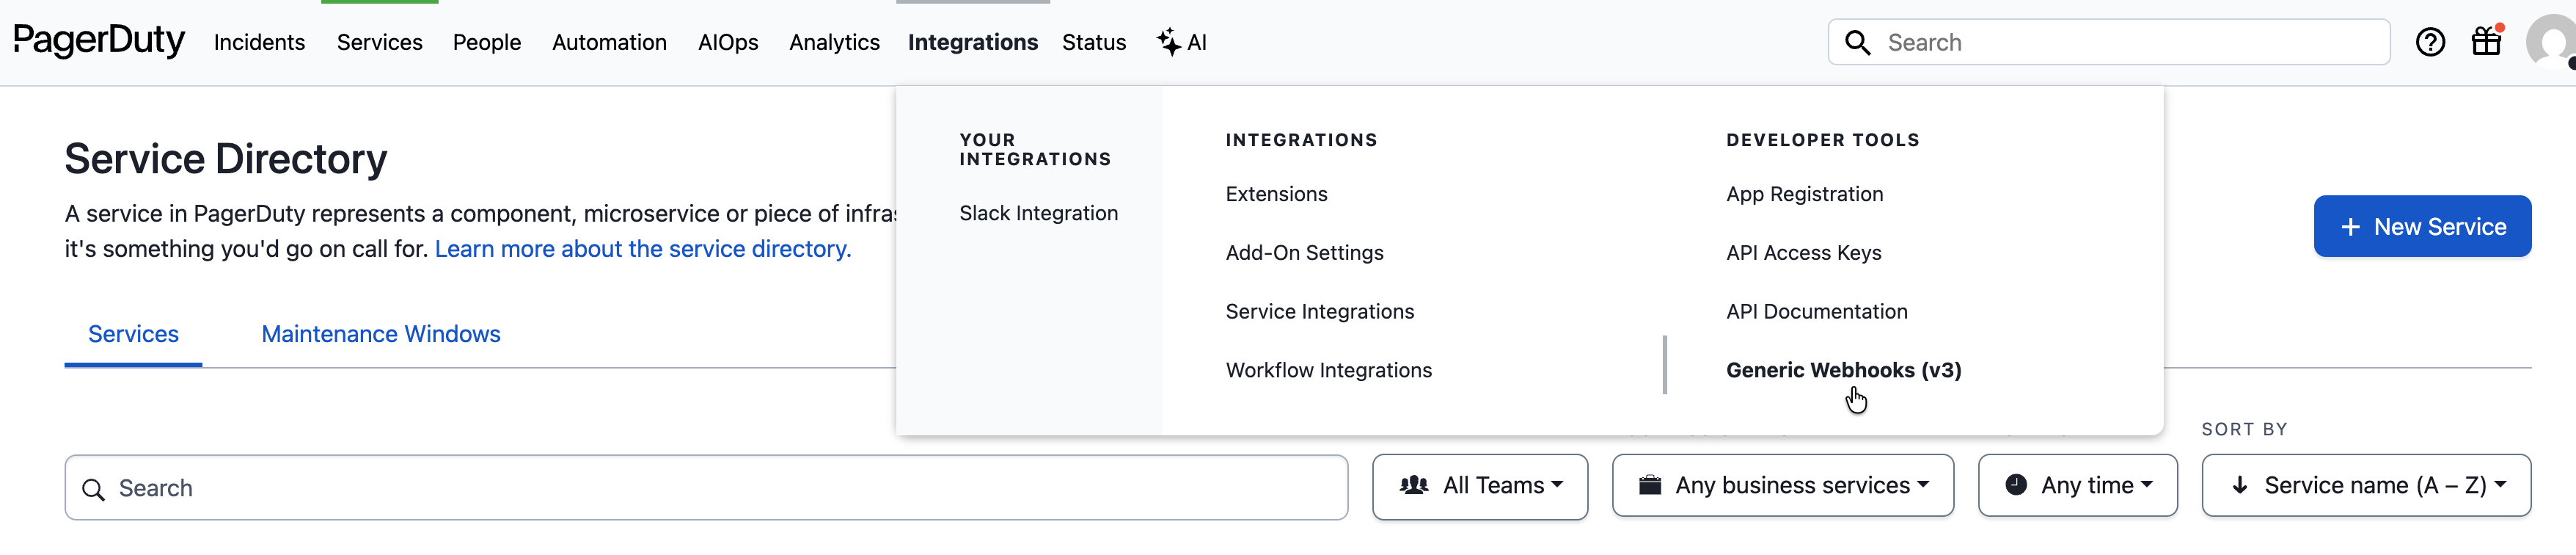Switch to the Maintenance Windows tab
This screenshot has width=2576, height=555.
[380, 334]
